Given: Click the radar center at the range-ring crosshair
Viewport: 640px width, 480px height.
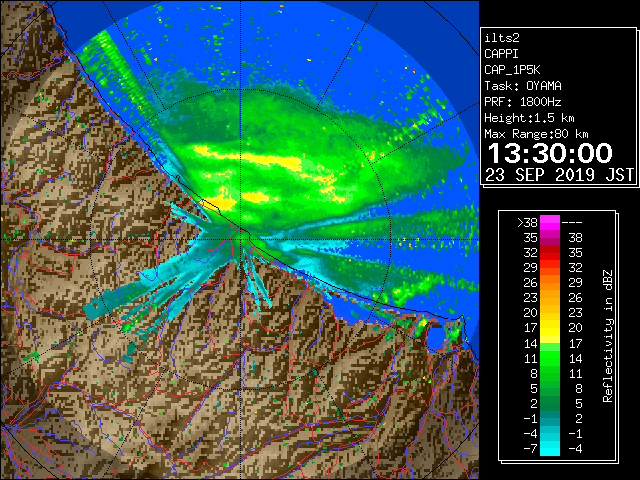Looking at the screenshot, I should coord(240,239).
